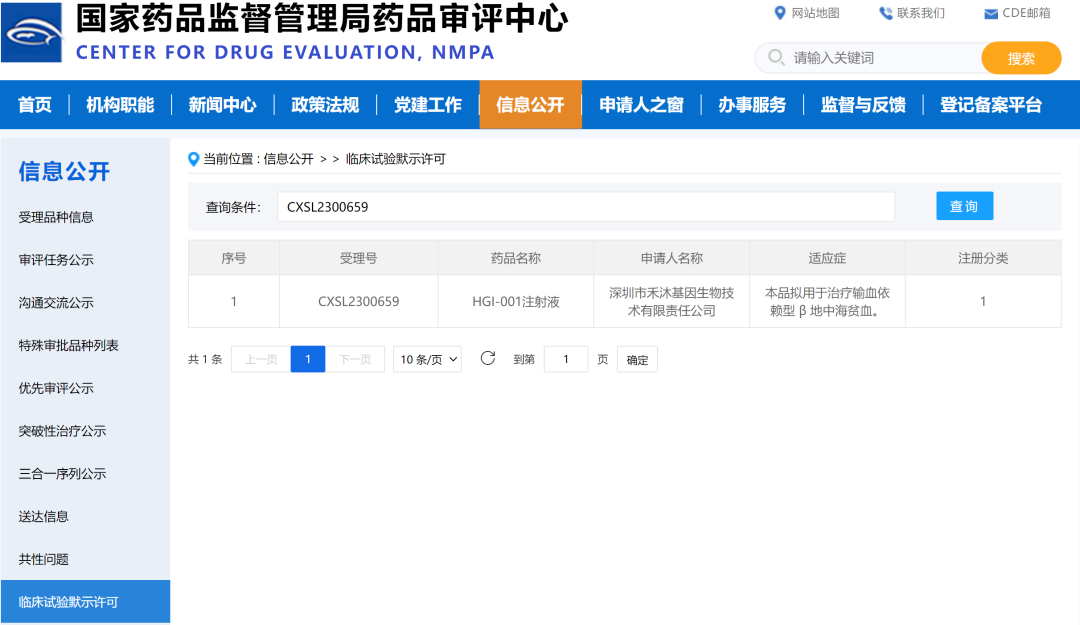1080x625 pixels.
Task: Click the breadcrumb location pin icon
Action: 193,158
